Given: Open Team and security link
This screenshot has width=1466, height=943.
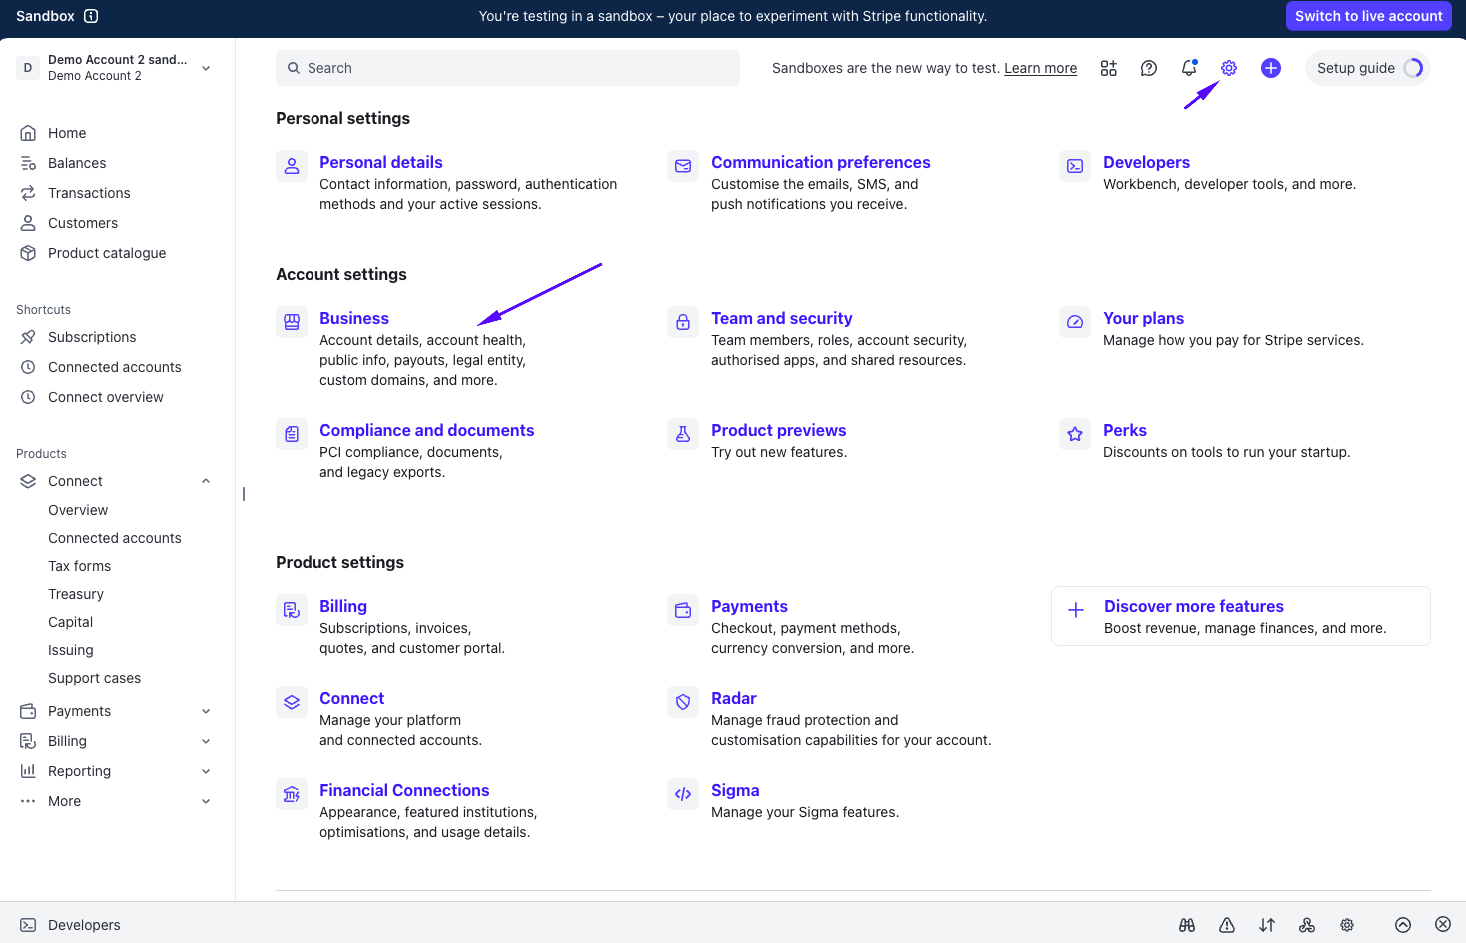Looking at the screenshot, I should point(782,318).
